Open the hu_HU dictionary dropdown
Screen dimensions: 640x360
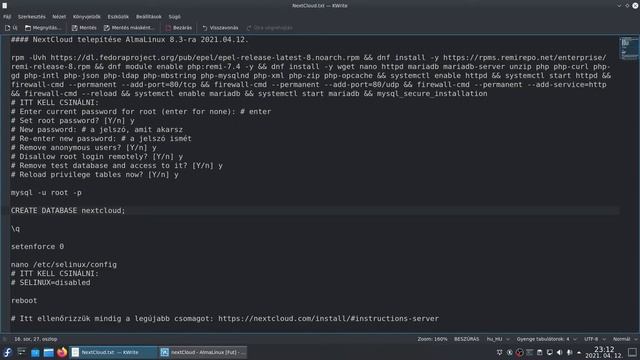(498, 339)
